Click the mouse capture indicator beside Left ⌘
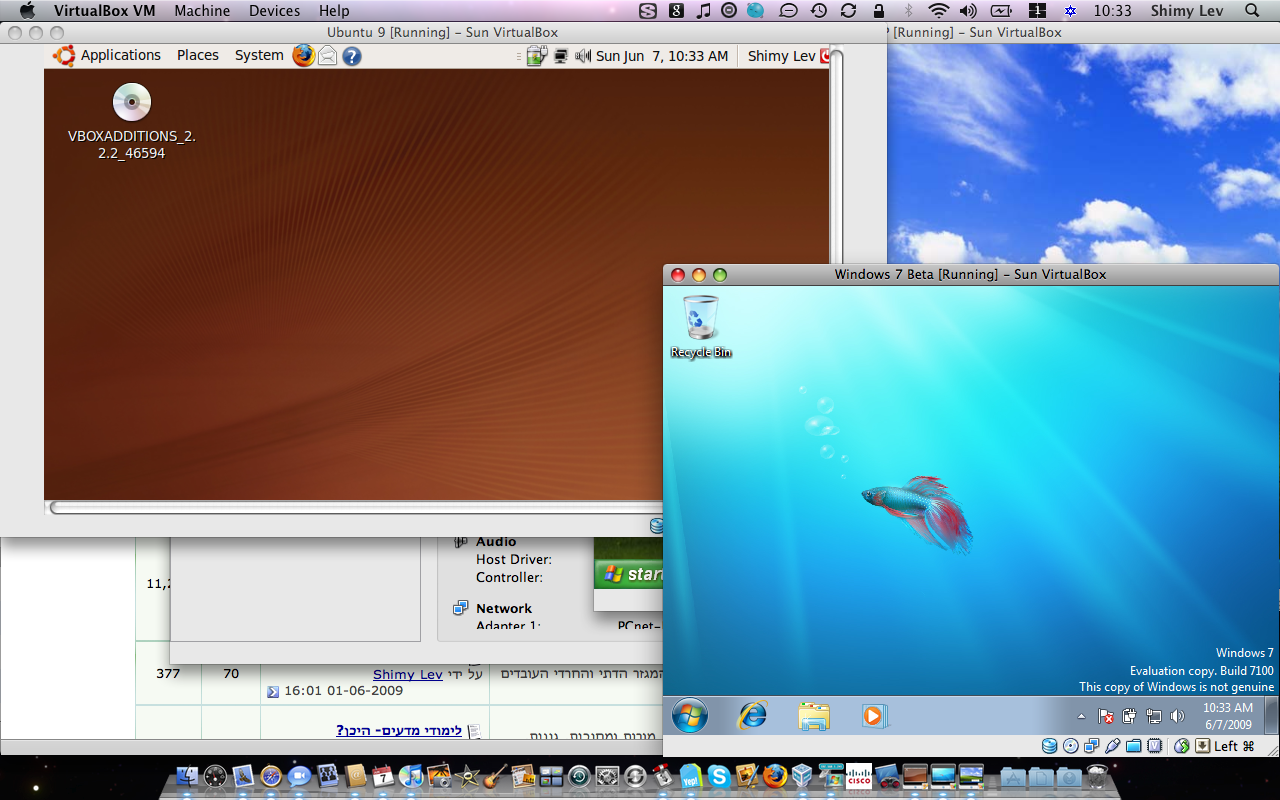This screenshot has width=1280, height=800. [1203, 746]
